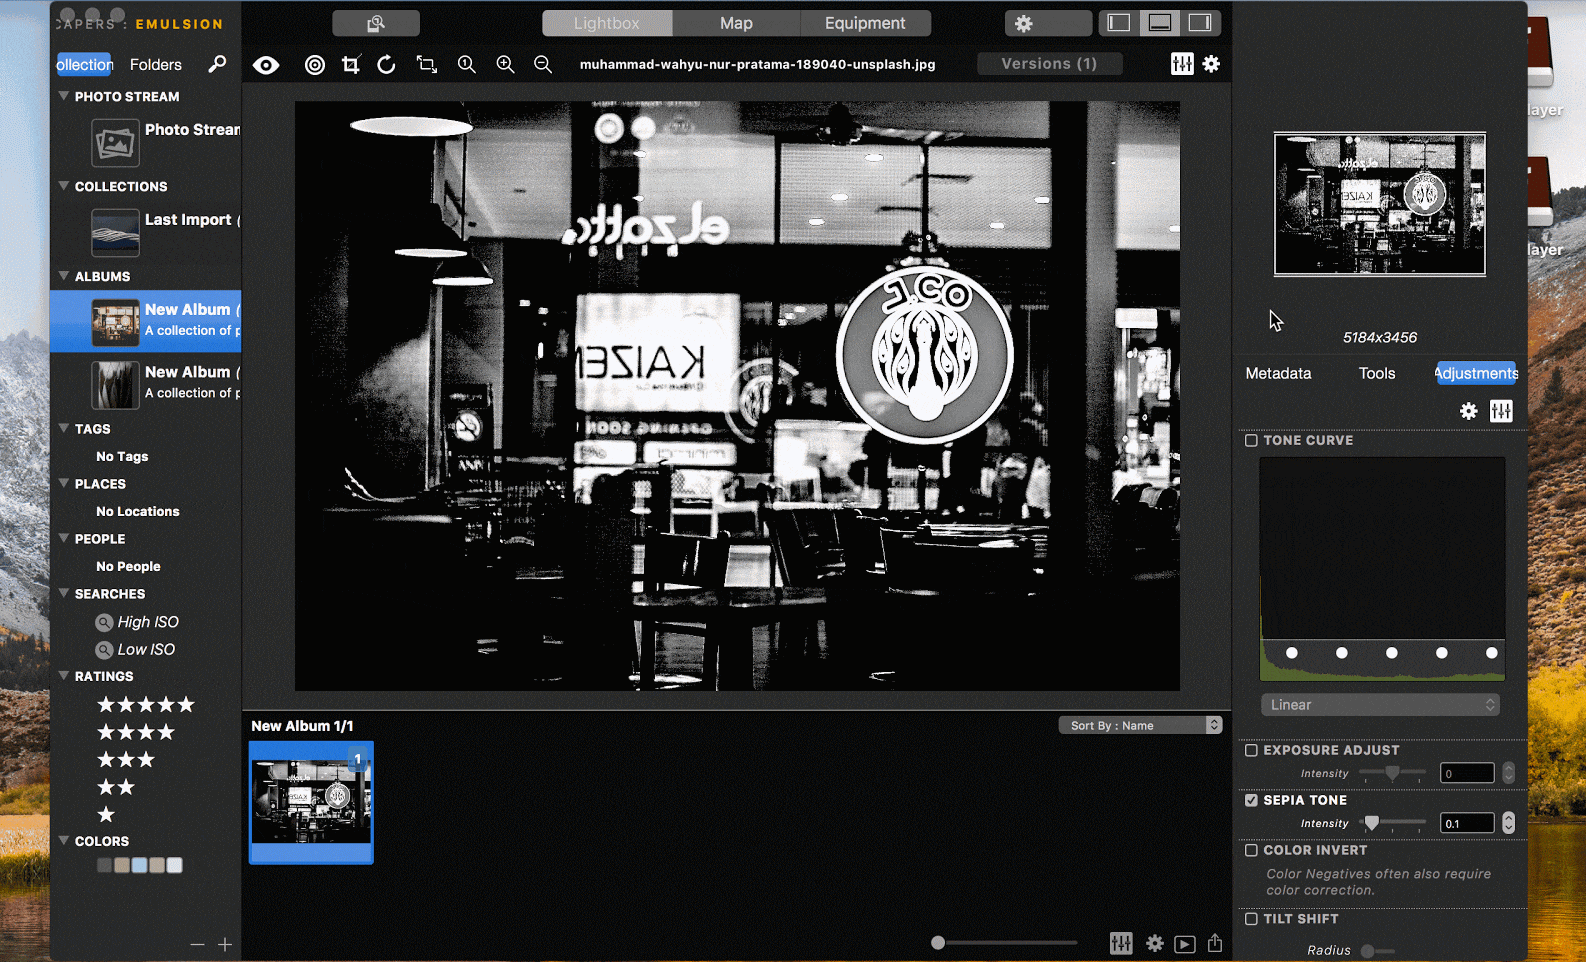Open sliders icon in bottom filmstrip bar
This screenshot has height=962, width=1586.
(x=1121, y=943)
